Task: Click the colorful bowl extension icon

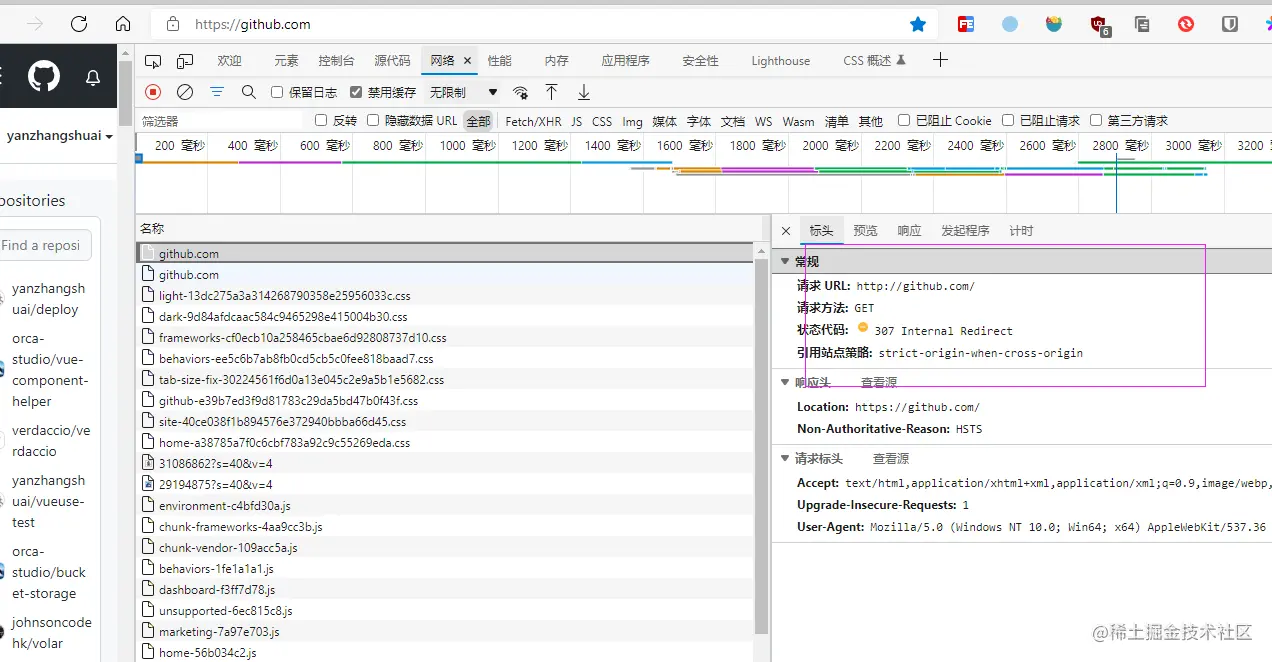Action: (x=1054, y=24)
